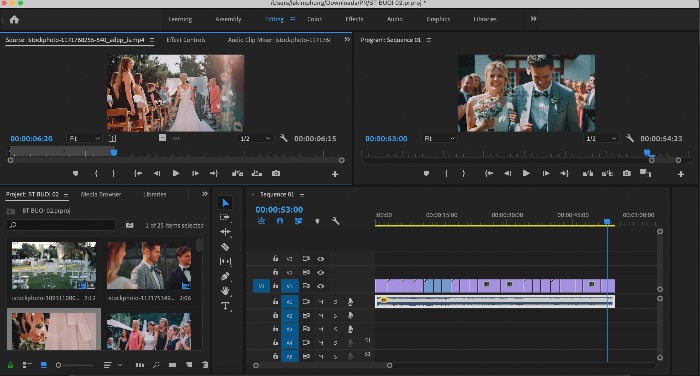Select the Slip tool
The image size is (700, 376).
click(225, 261)
